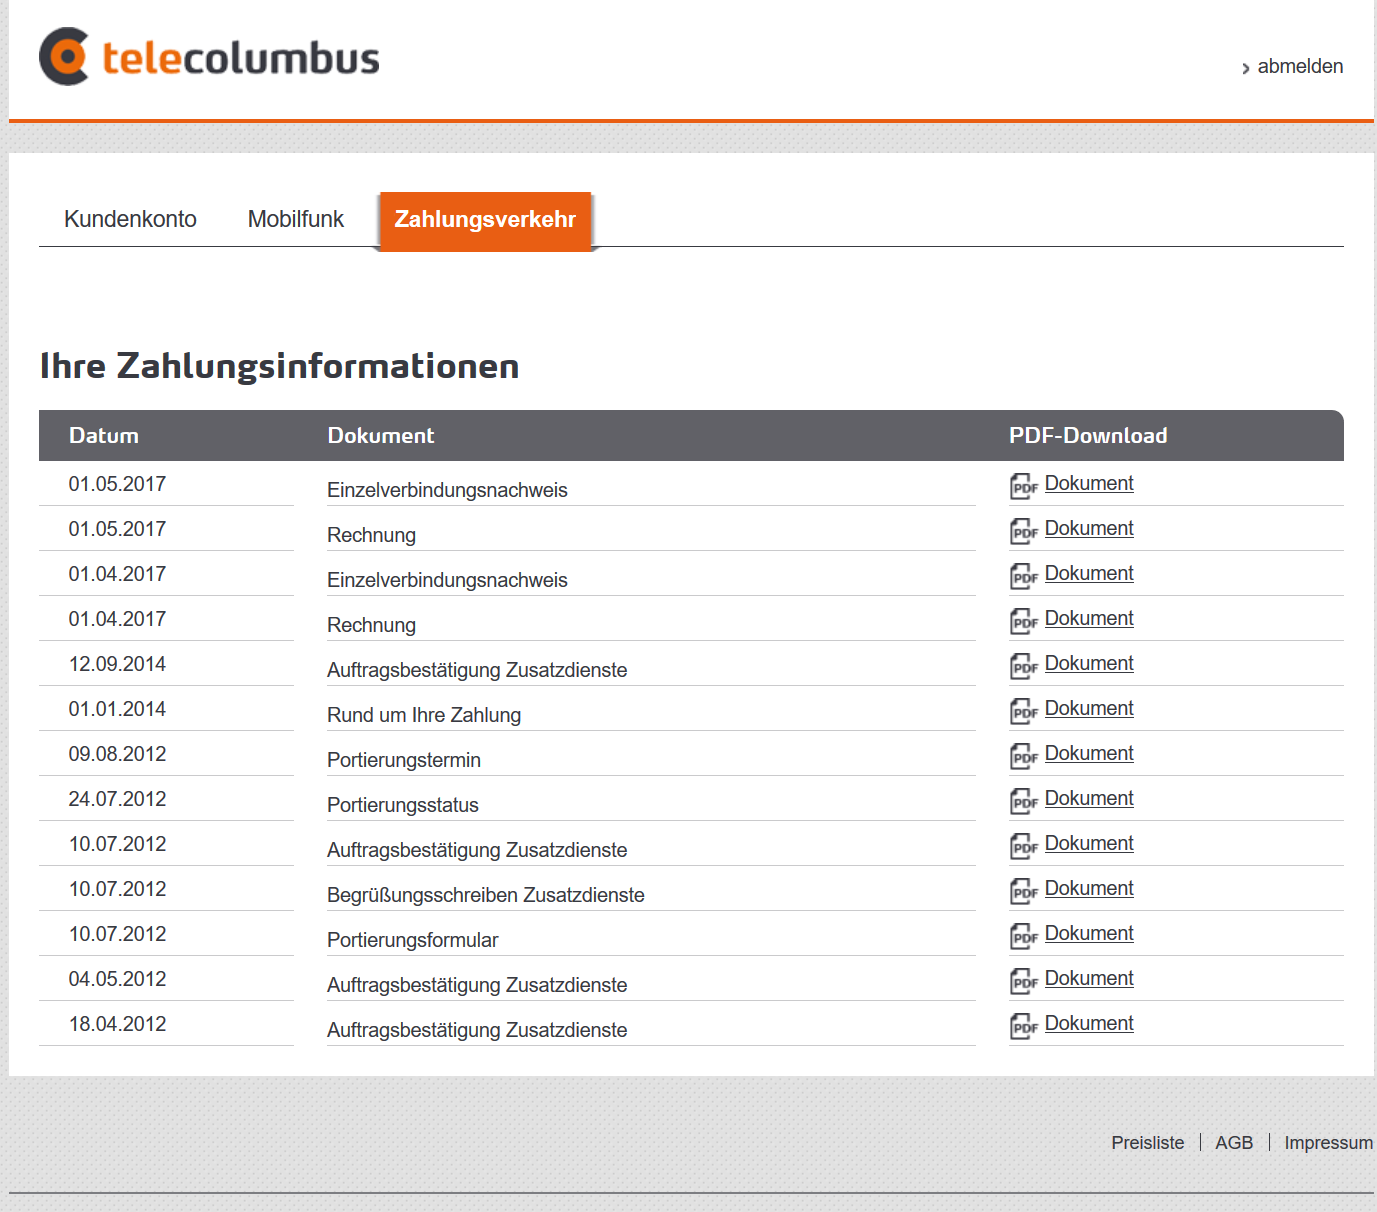The image size is (1377, 1212).
Task: Click PDF icon for 01.05.2017 Einzelverbindungsnachweis
Action: pos(1023,486)
